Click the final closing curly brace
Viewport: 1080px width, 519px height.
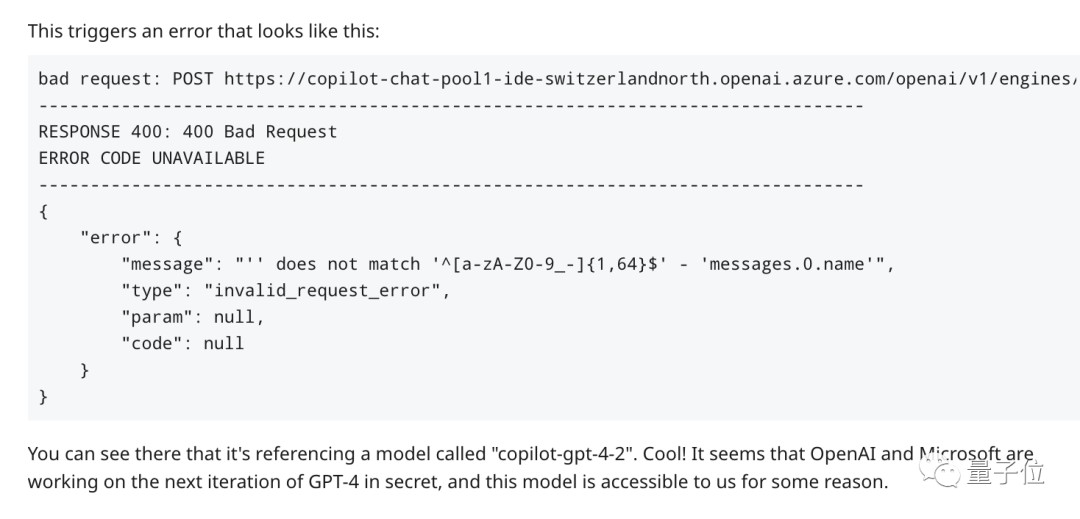(x=43, y=396)
